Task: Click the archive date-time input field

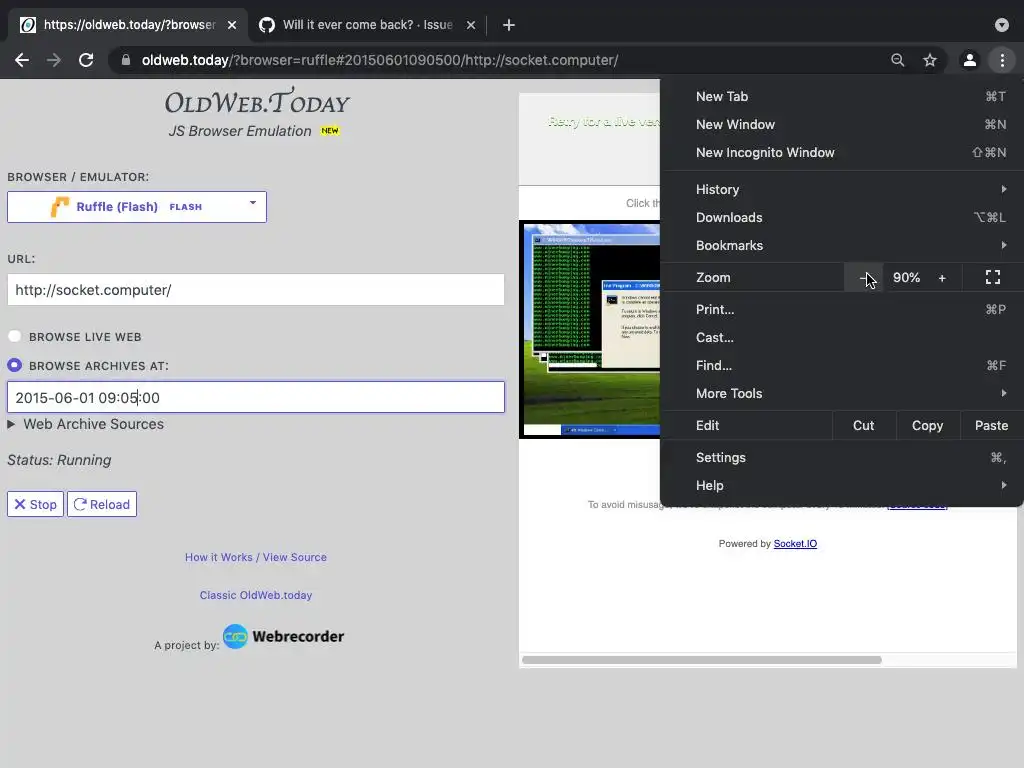Action: 255,397
